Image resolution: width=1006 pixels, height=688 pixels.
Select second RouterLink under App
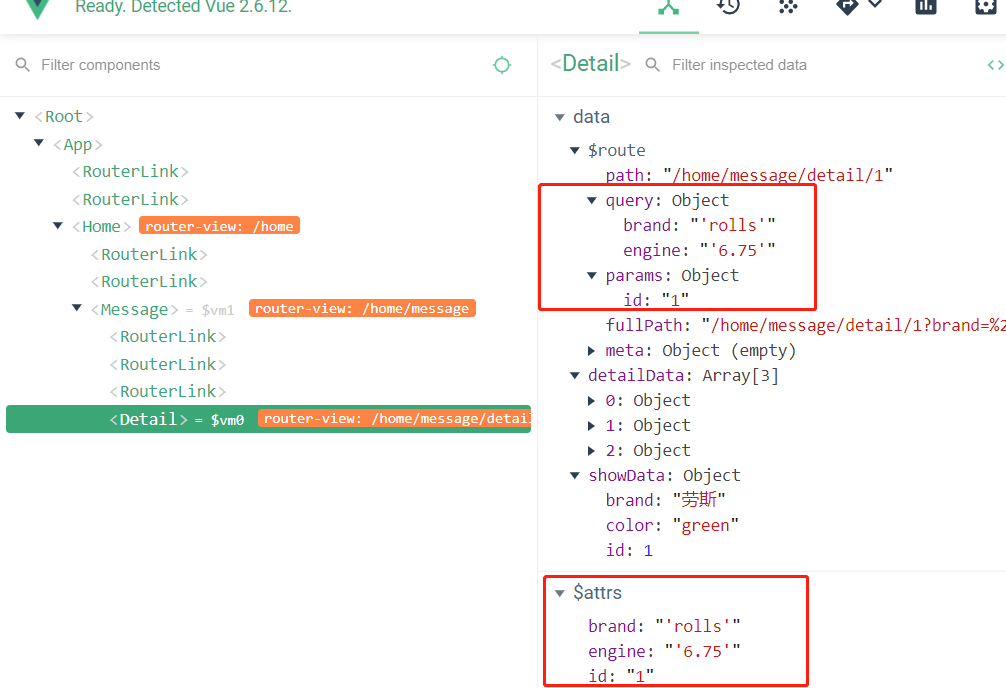click(130, 200)
